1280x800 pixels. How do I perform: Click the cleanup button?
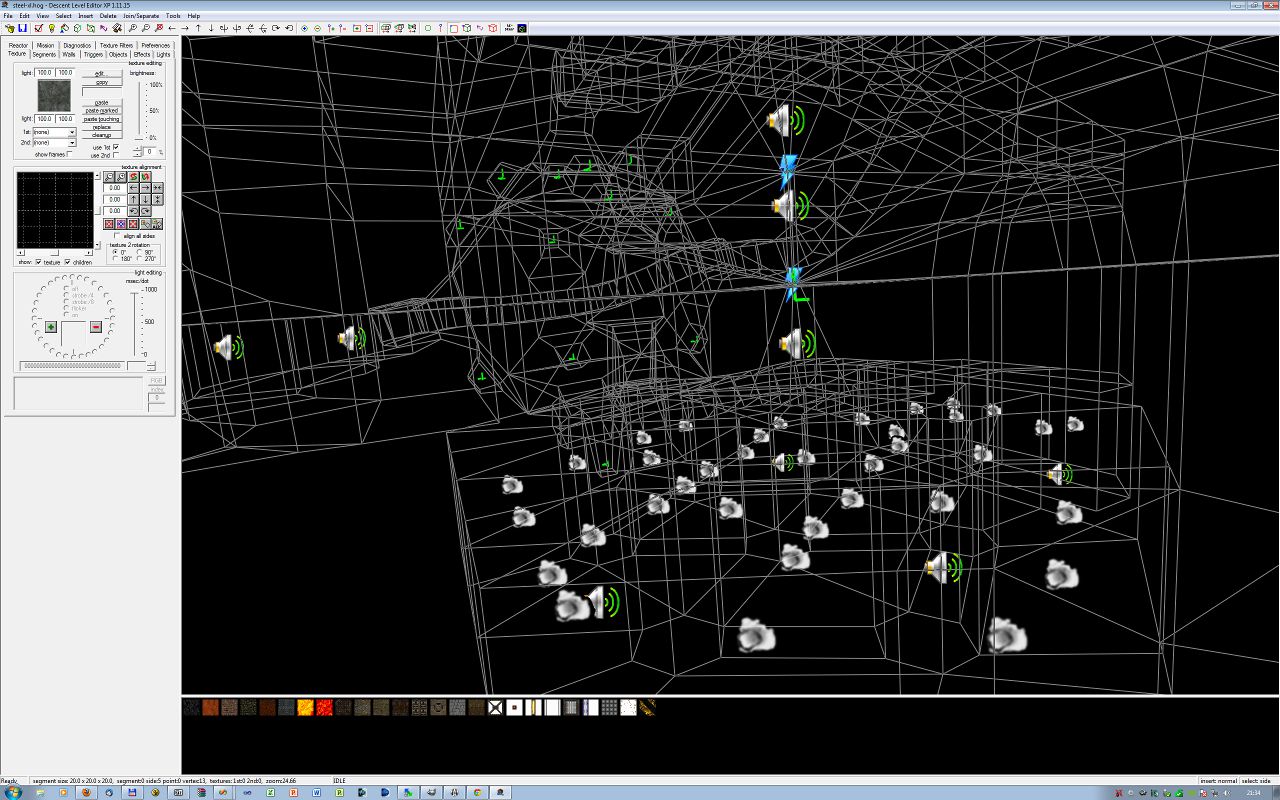pos(102,135)
